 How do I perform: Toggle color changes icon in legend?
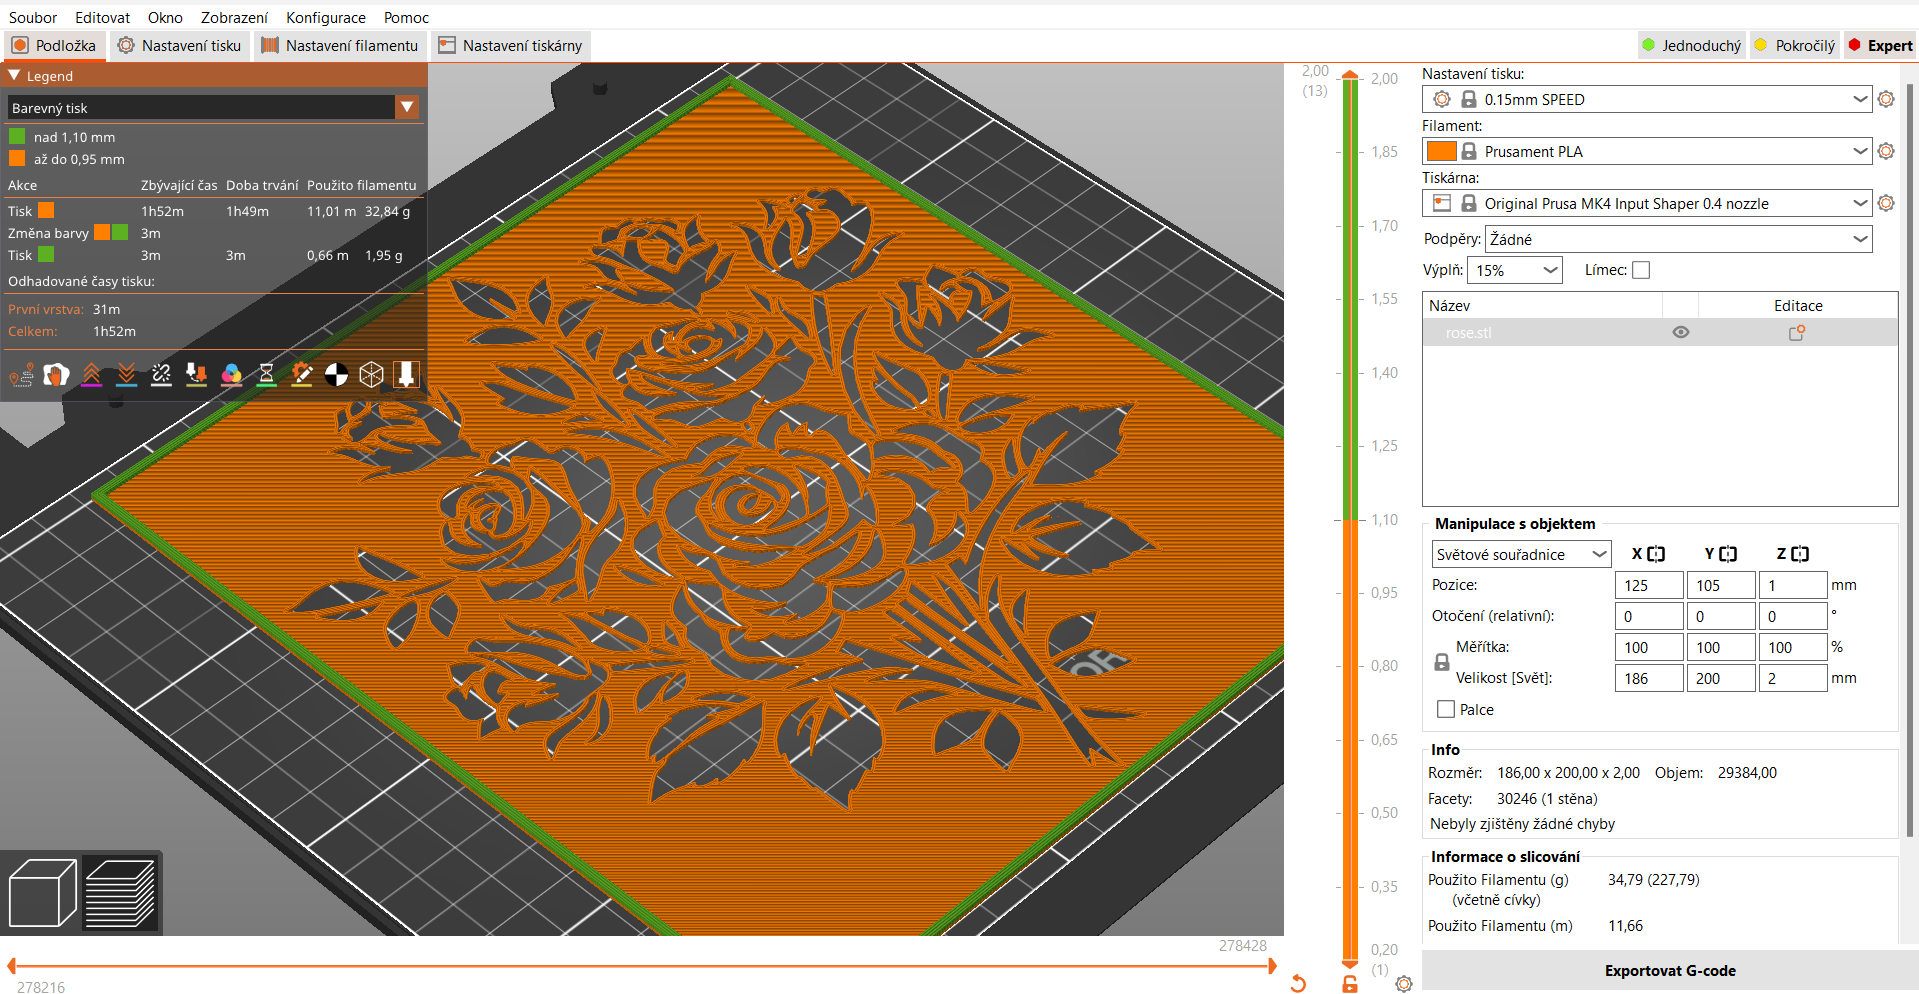[x=231, y=375]
